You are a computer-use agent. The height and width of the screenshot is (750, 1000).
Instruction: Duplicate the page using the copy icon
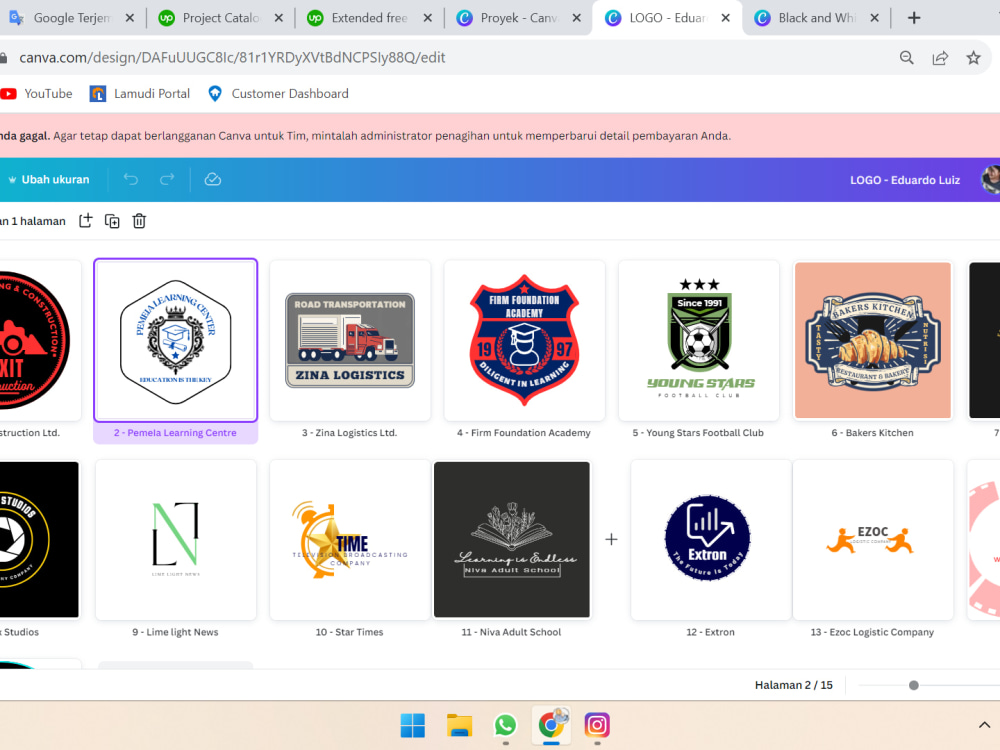[112, 221]
